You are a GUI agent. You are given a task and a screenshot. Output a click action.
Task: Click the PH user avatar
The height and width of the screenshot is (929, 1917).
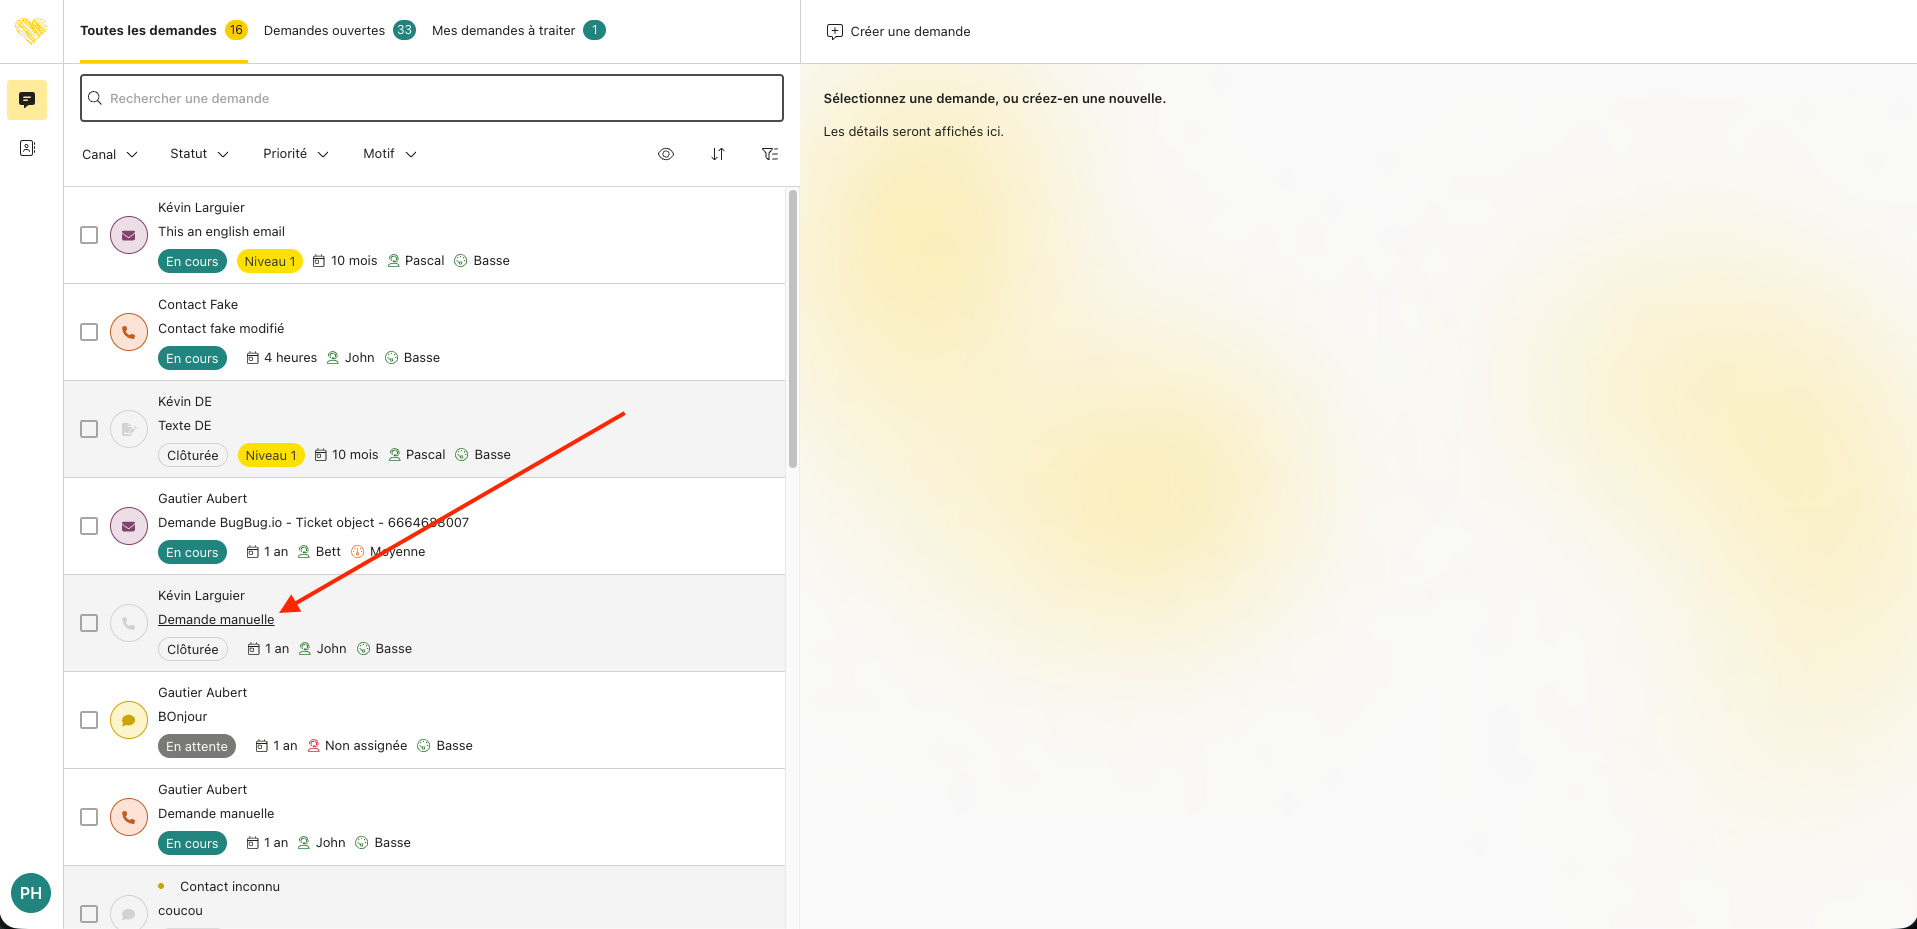[x=31, y=893]
